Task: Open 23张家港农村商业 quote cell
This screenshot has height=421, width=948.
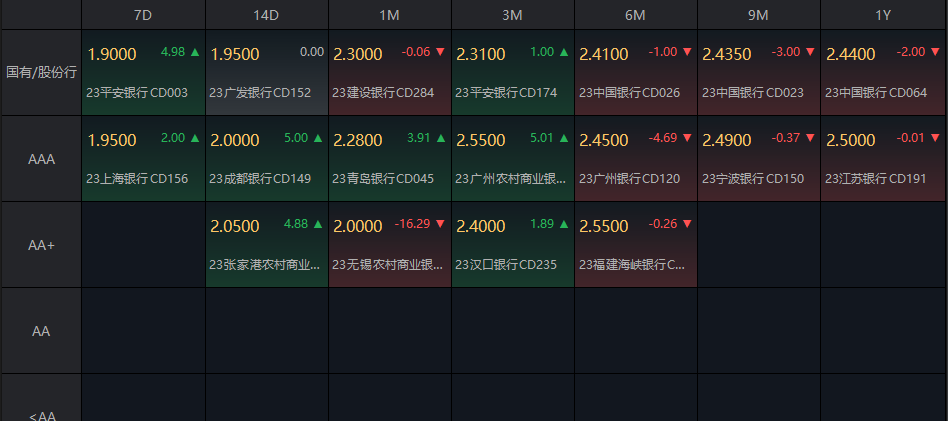Action: click(267, 245)
